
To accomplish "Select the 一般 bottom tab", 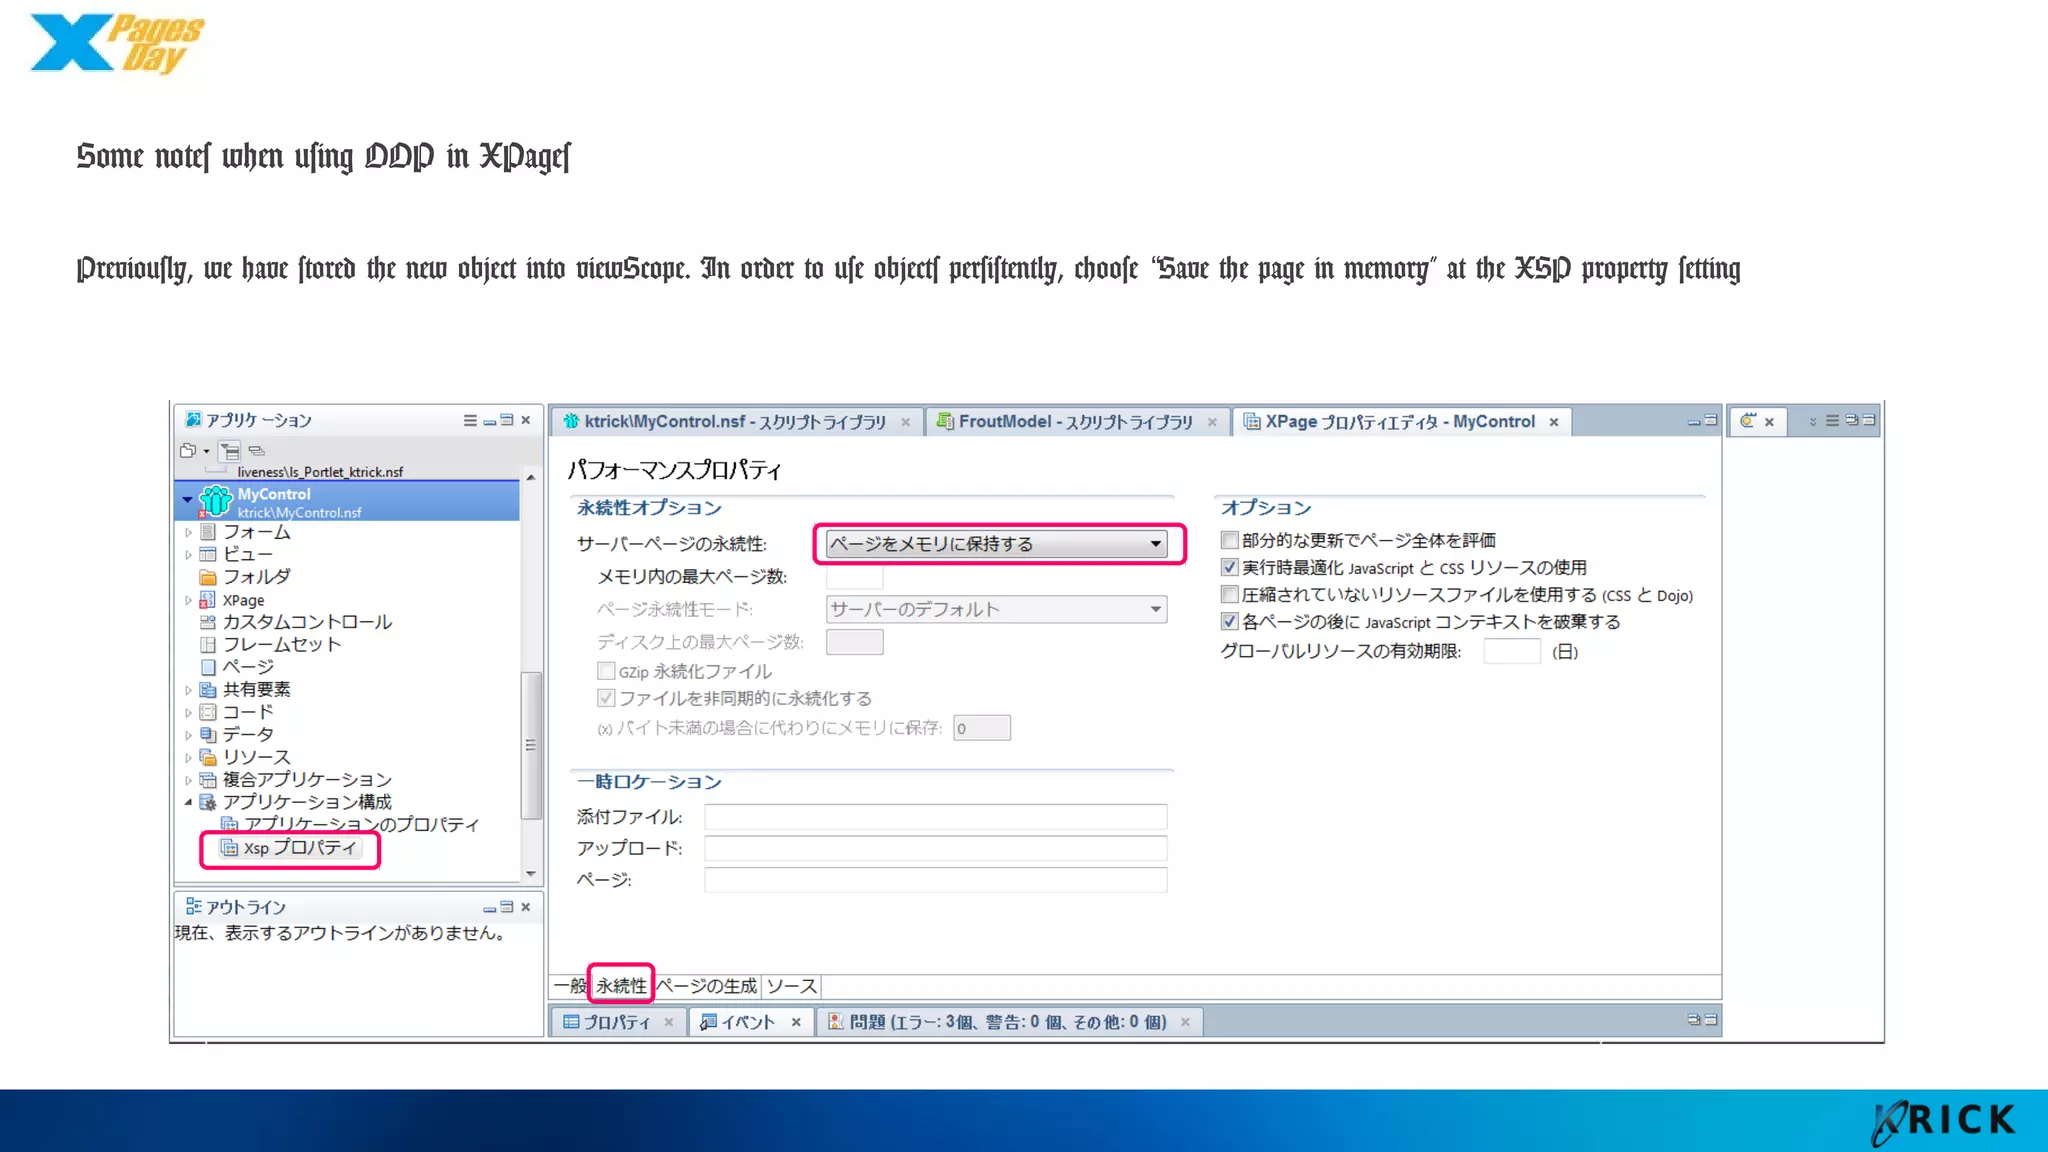I will [570, 986].
